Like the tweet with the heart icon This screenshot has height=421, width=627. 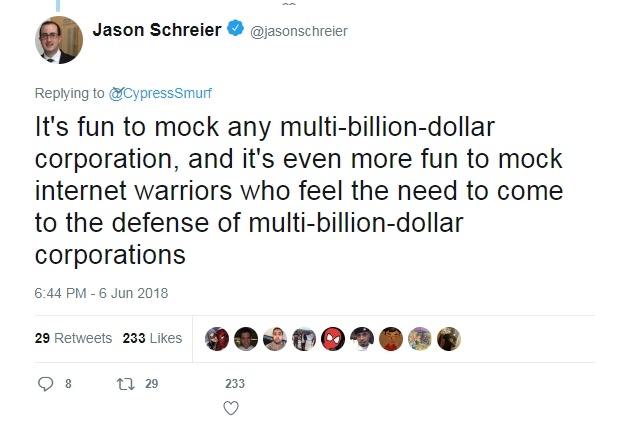click(231, 407)
